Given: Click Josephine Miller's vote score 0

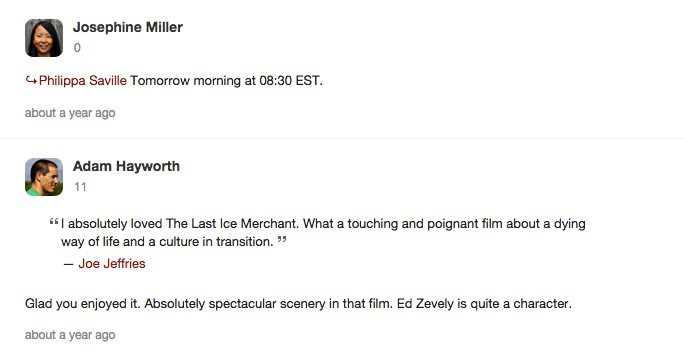Looking at the screenshot, I should click(x=77, y=48).
